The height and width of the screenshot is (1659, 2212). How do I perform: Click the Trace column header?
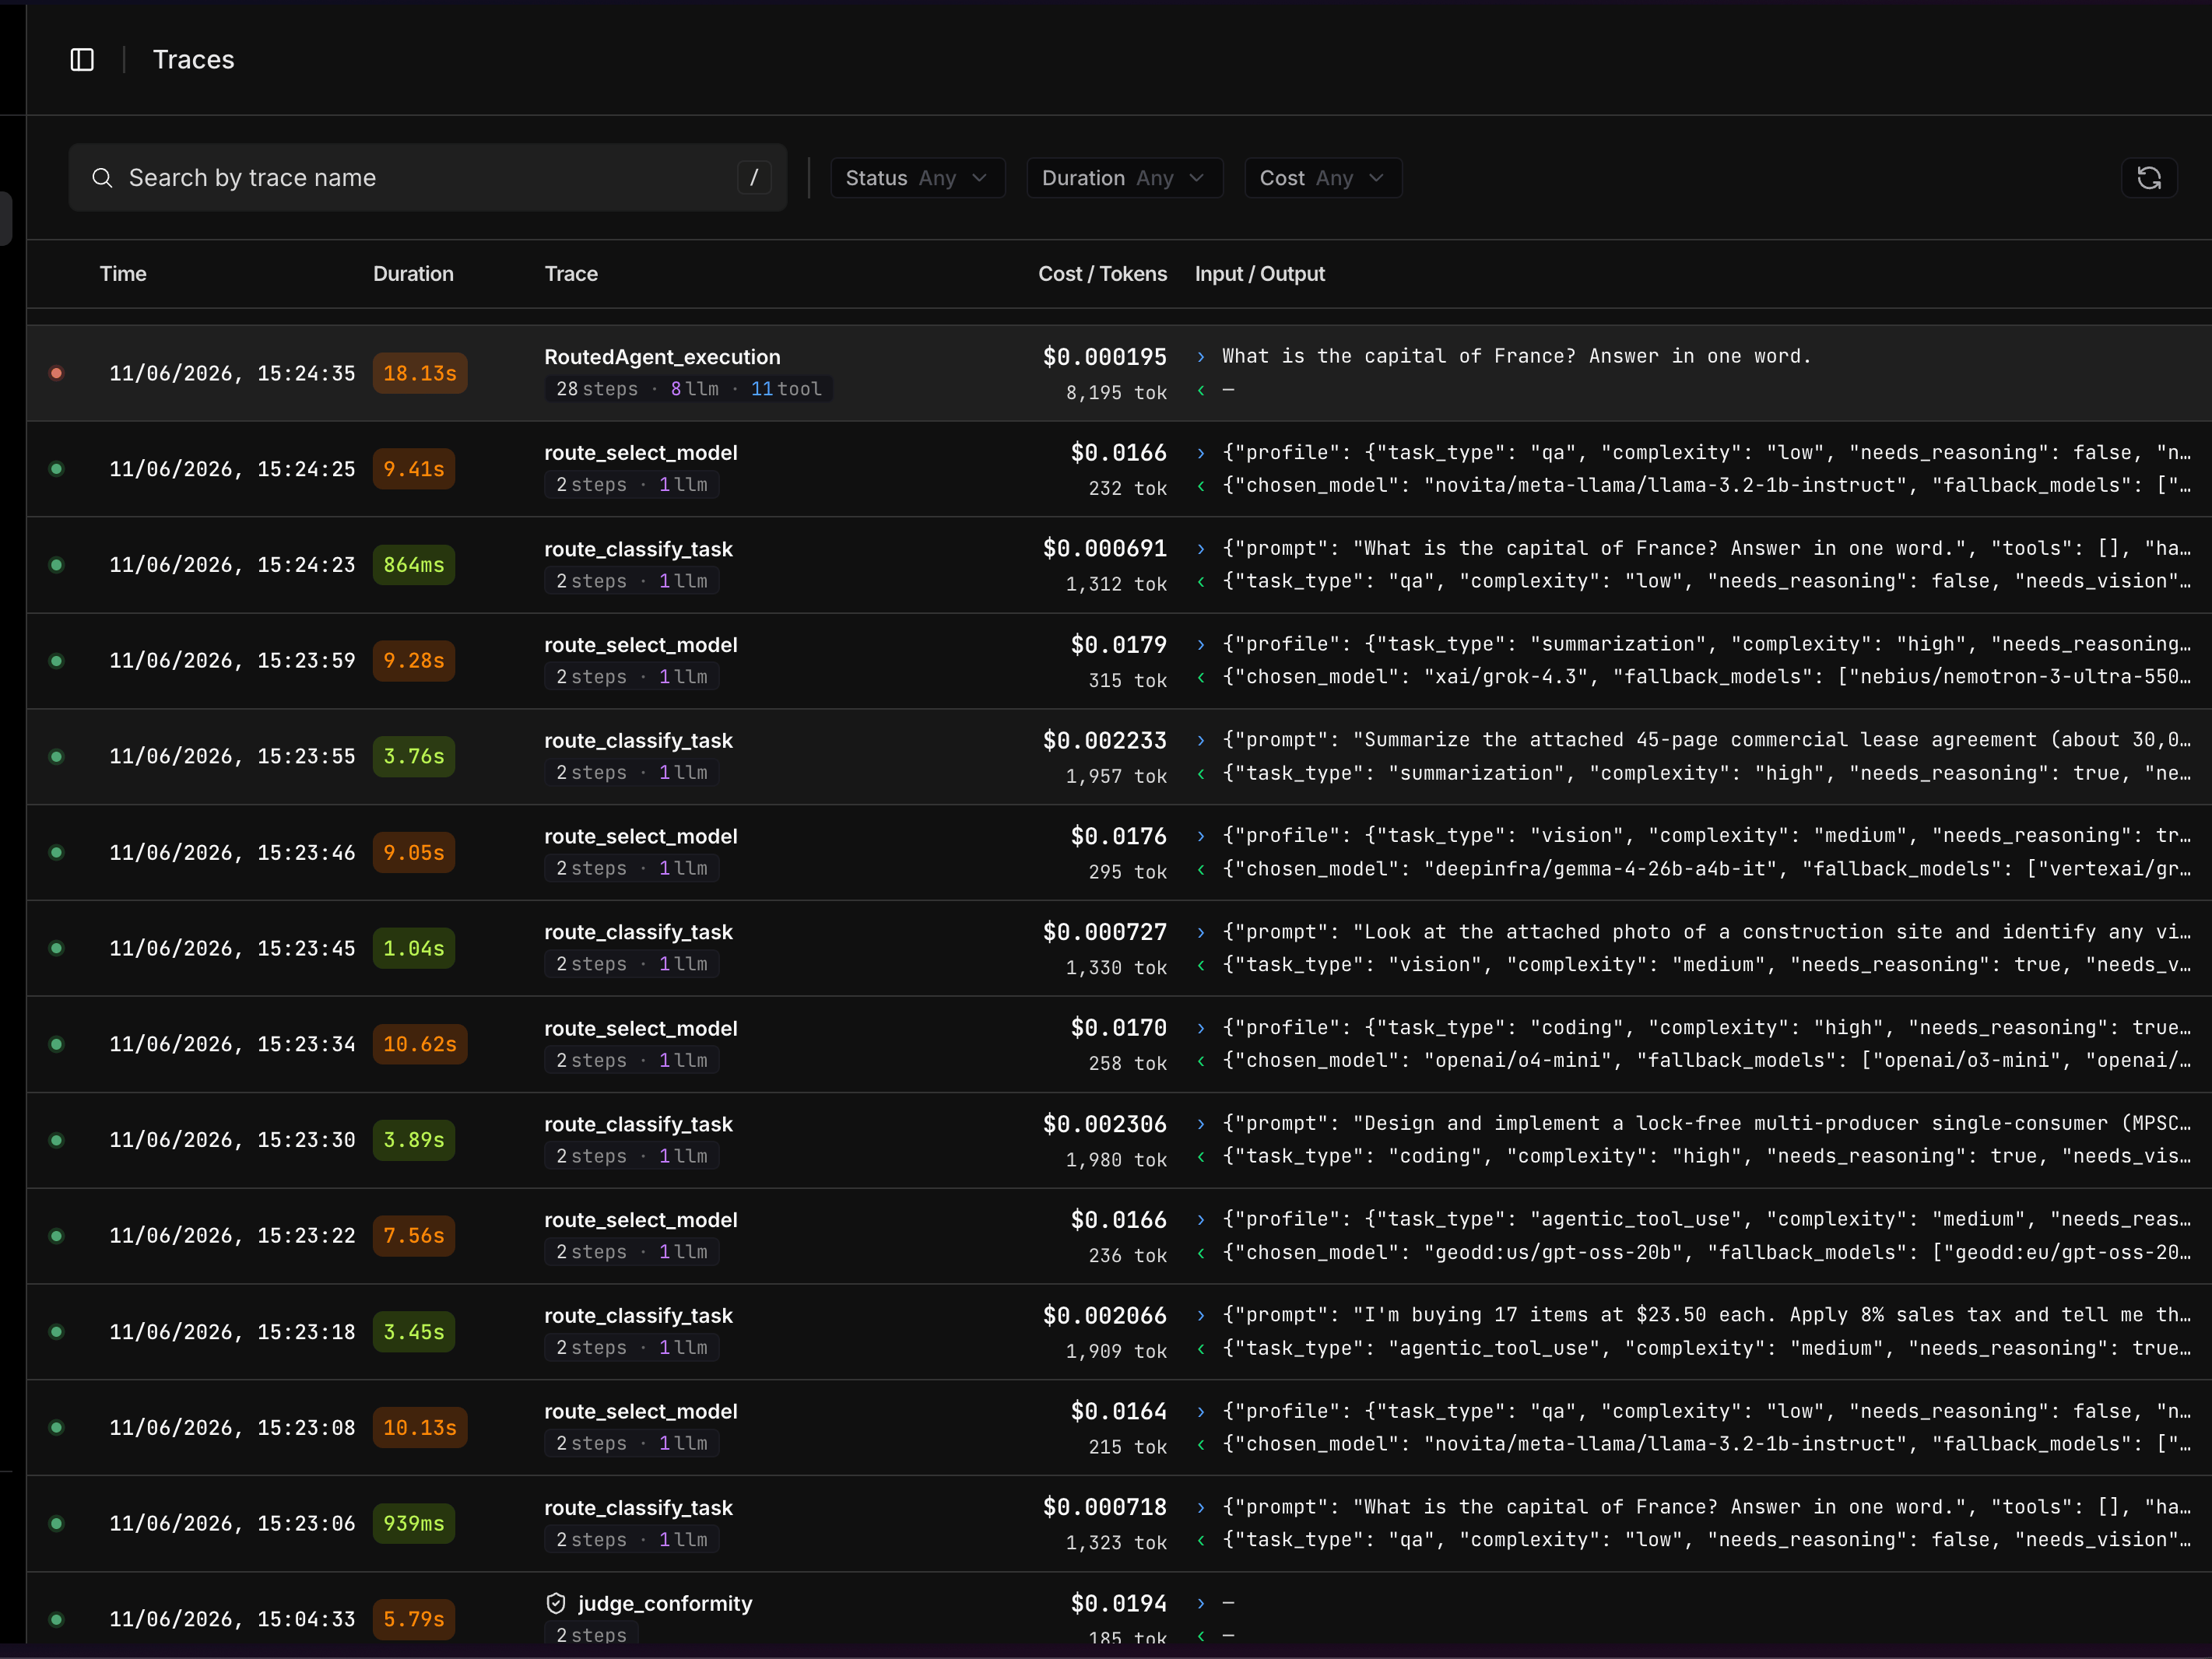click(571, 274)
